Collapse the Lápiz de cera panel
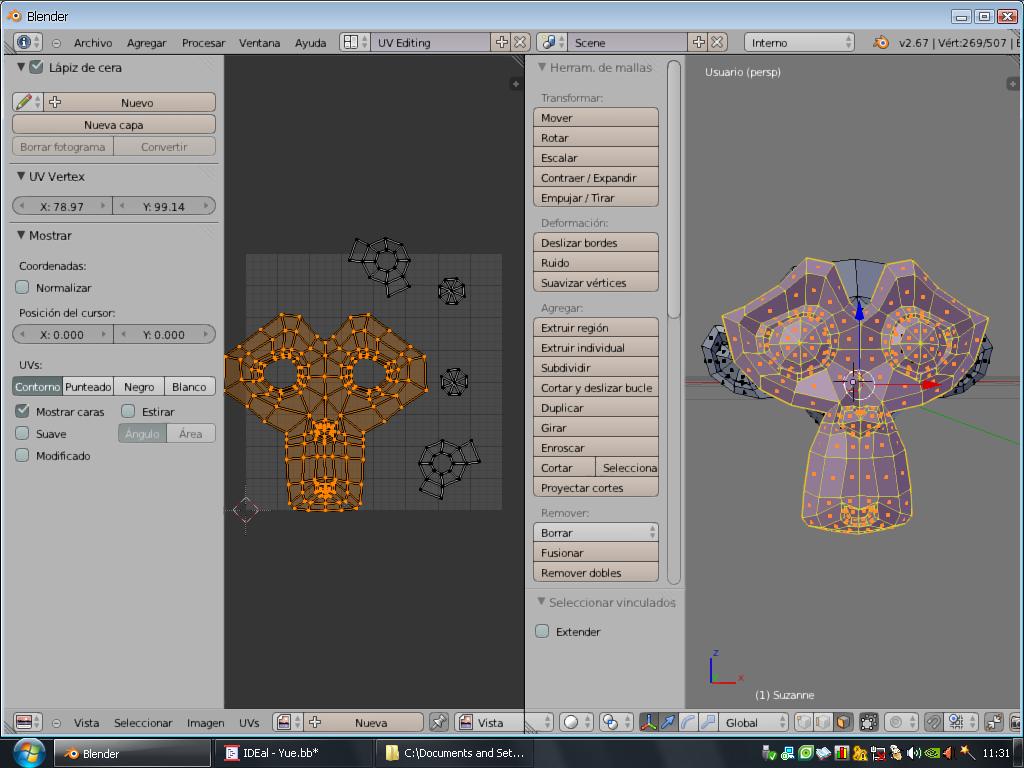Image resolution: width=1024 pixels, height=768 pixels. [x=21, y=67]
